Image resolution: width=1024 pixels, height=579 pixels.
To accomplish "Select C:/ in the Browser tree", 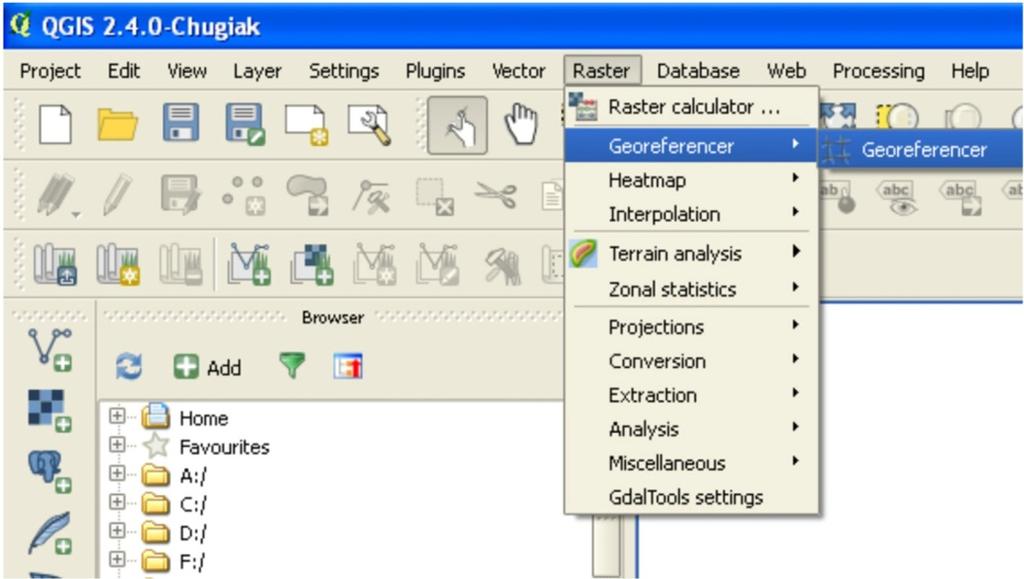I will pyautogui.click(x=193, y=504).
